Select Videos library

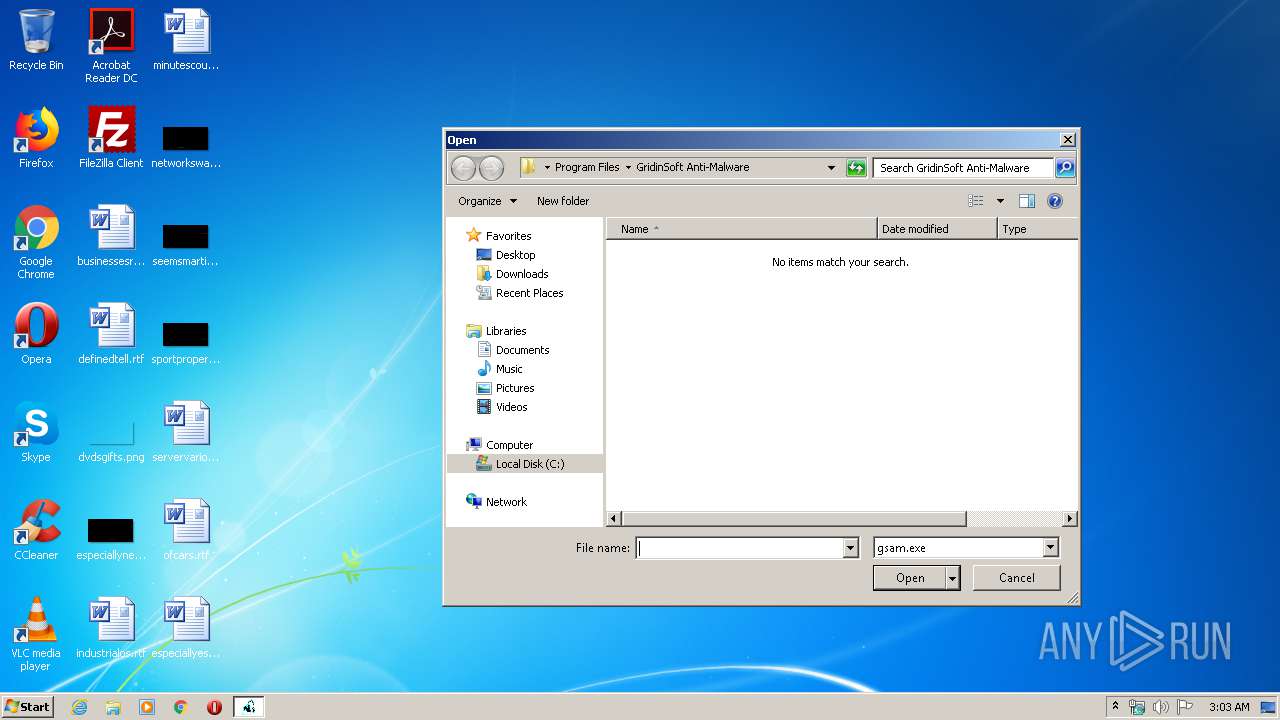(x=511, y=407)
